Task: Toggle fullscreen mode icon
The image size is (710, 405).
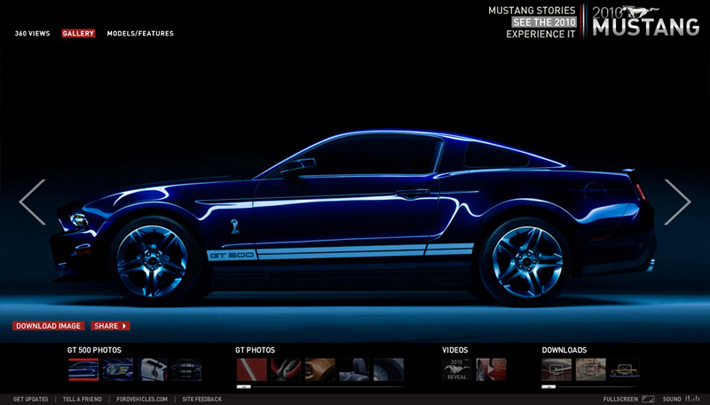Action: click(x=648, y=399)
